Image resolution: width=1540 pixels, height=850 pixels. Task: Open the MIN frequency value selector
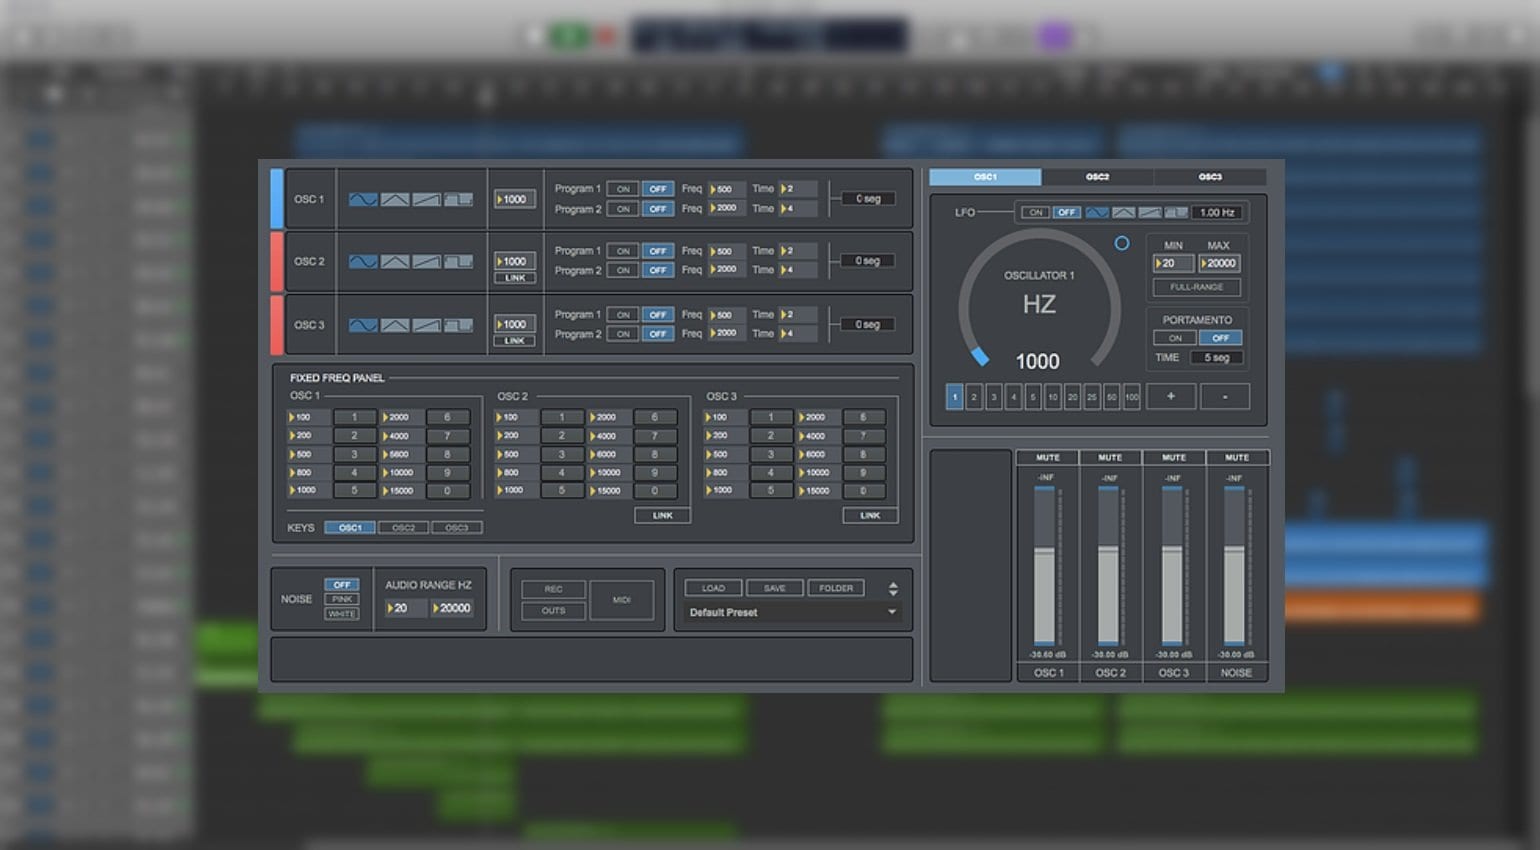point(1171,263)
